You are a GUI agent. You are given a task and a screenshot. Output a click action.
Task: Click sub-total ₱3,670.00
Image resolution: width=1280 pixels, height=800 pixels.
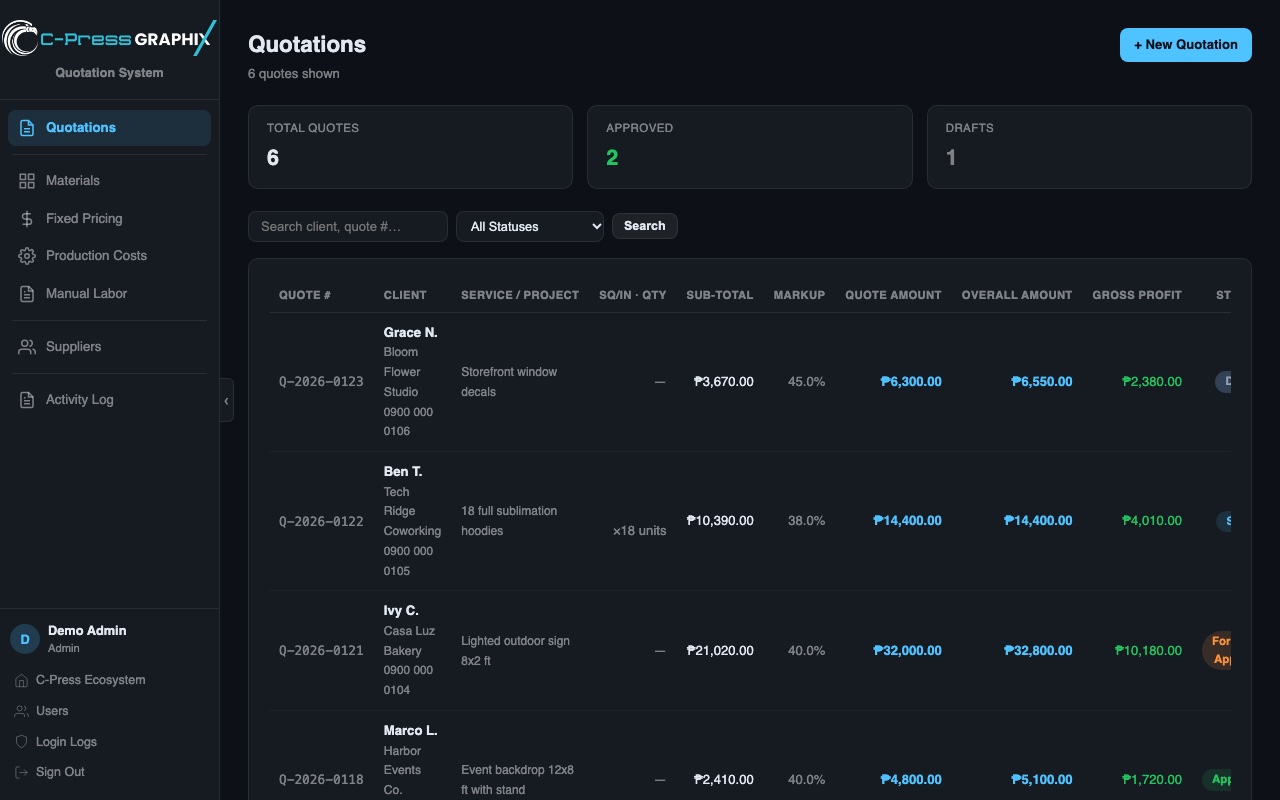(724, 382)
